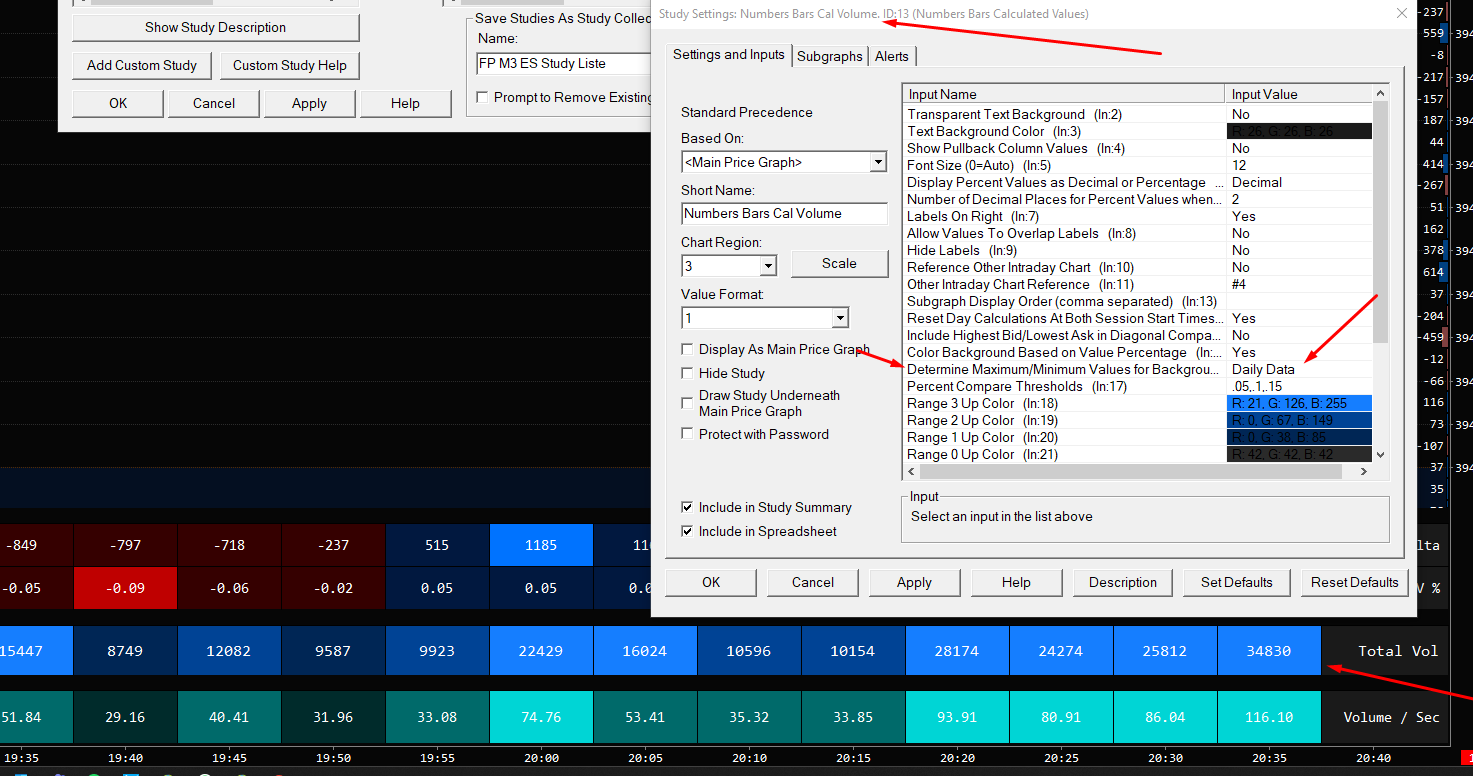Click Show Study Description button
Image resolution: width=1473 pixels, height=776 pixels.
pyautogui.click(x=215, y=27)
